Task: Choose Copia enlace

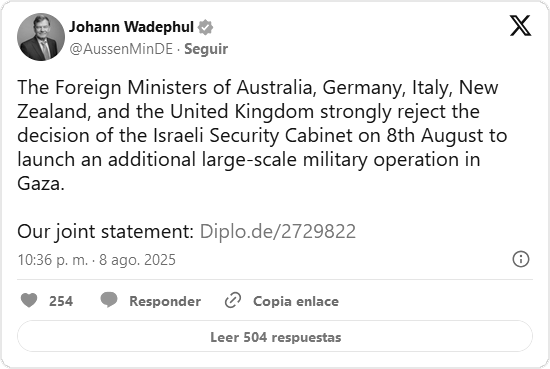Action: 296,301
